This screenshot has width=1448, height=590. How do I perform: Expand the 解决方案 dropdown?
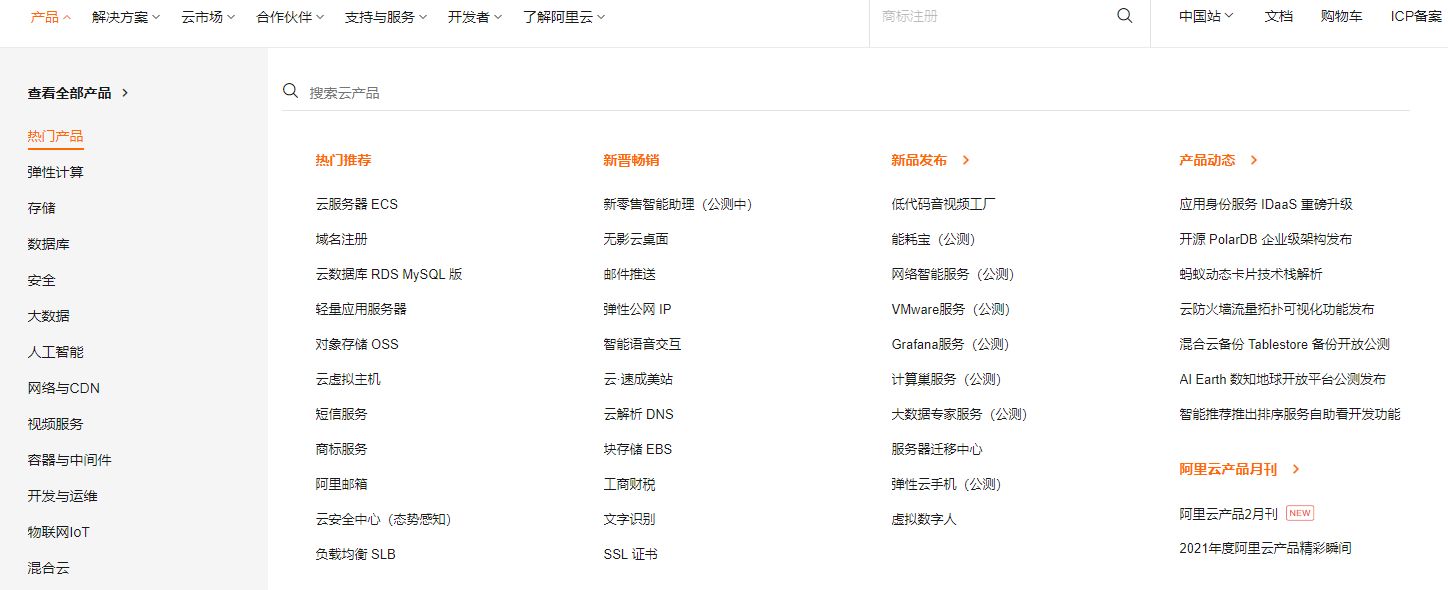[127, 17]
